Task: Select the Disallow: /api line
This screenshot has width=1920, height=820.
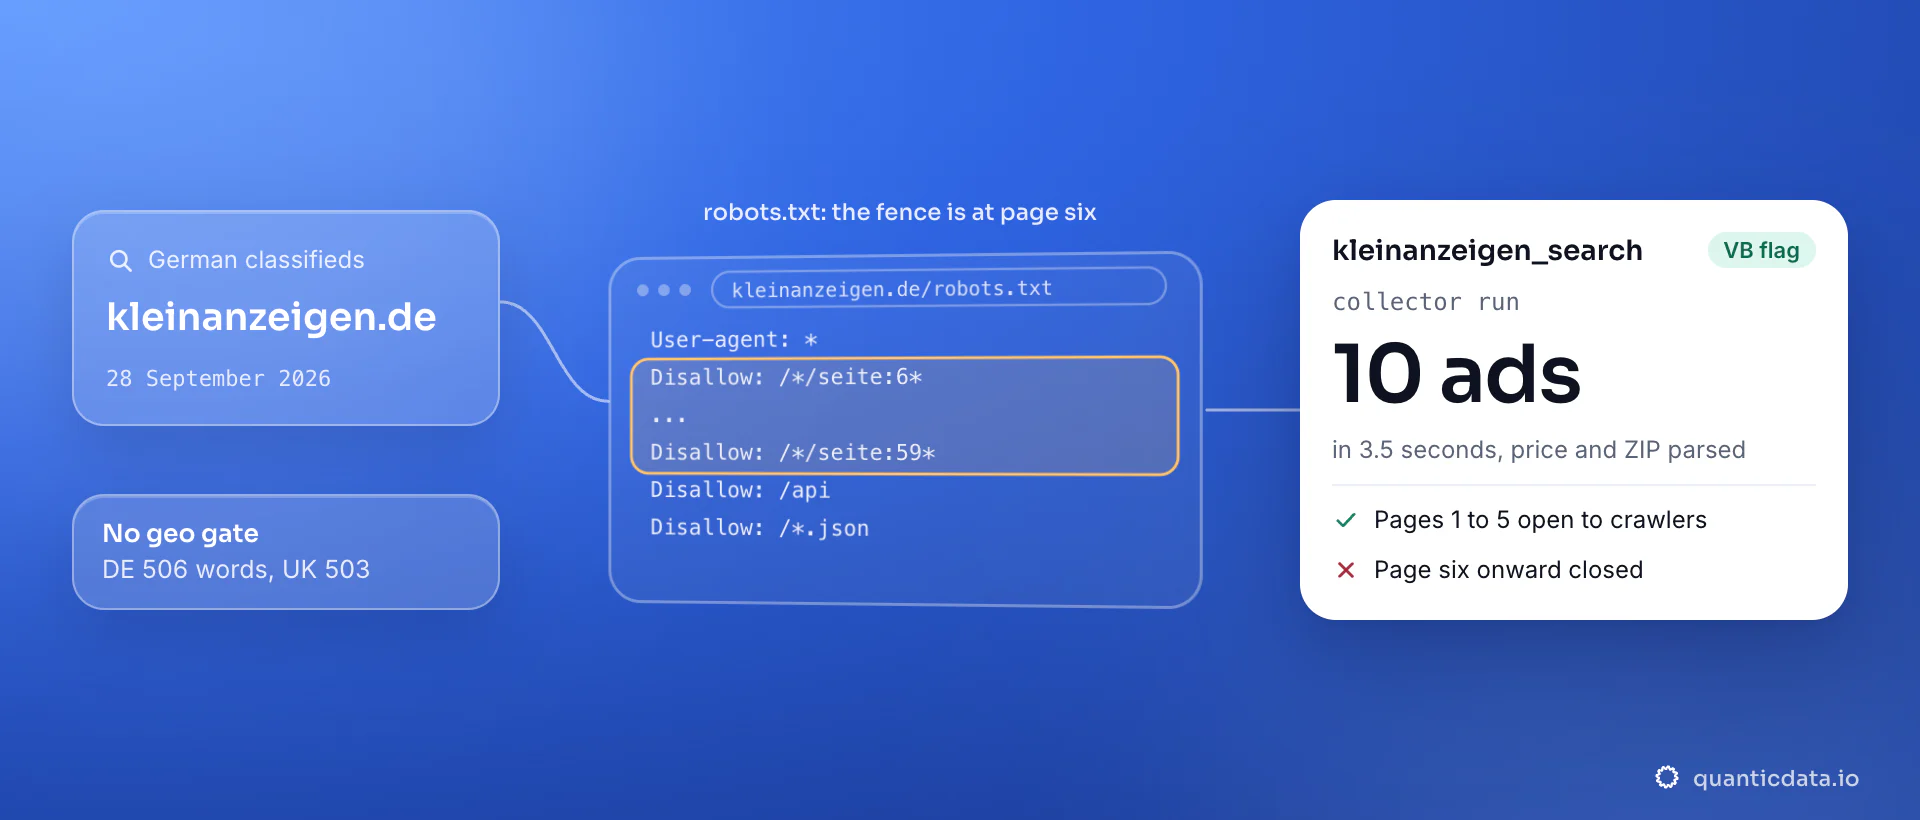Action: (x=740, y=490)
